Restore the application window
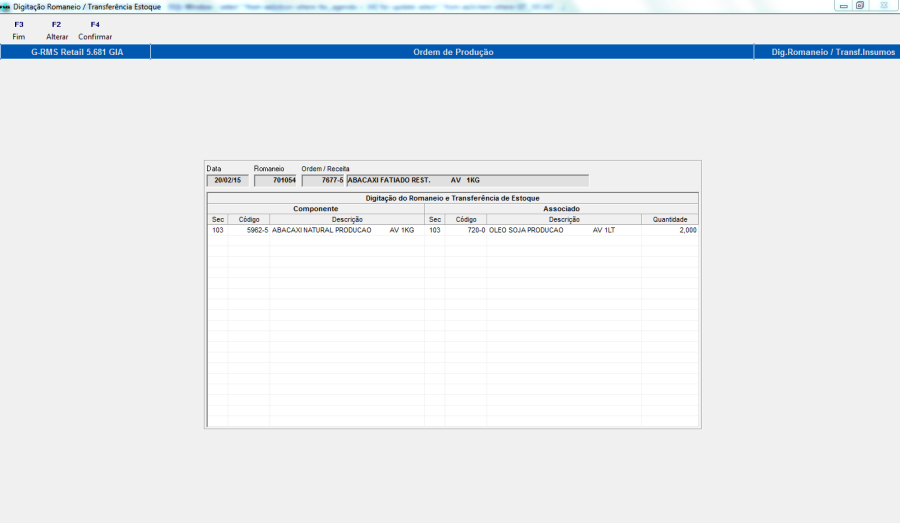This screenshot has height=523, width=900. (860, 6)
